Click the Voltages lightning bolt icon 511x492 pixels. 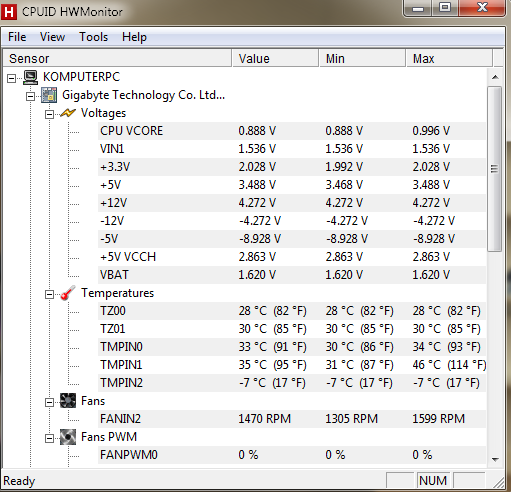tap(68, 113)
